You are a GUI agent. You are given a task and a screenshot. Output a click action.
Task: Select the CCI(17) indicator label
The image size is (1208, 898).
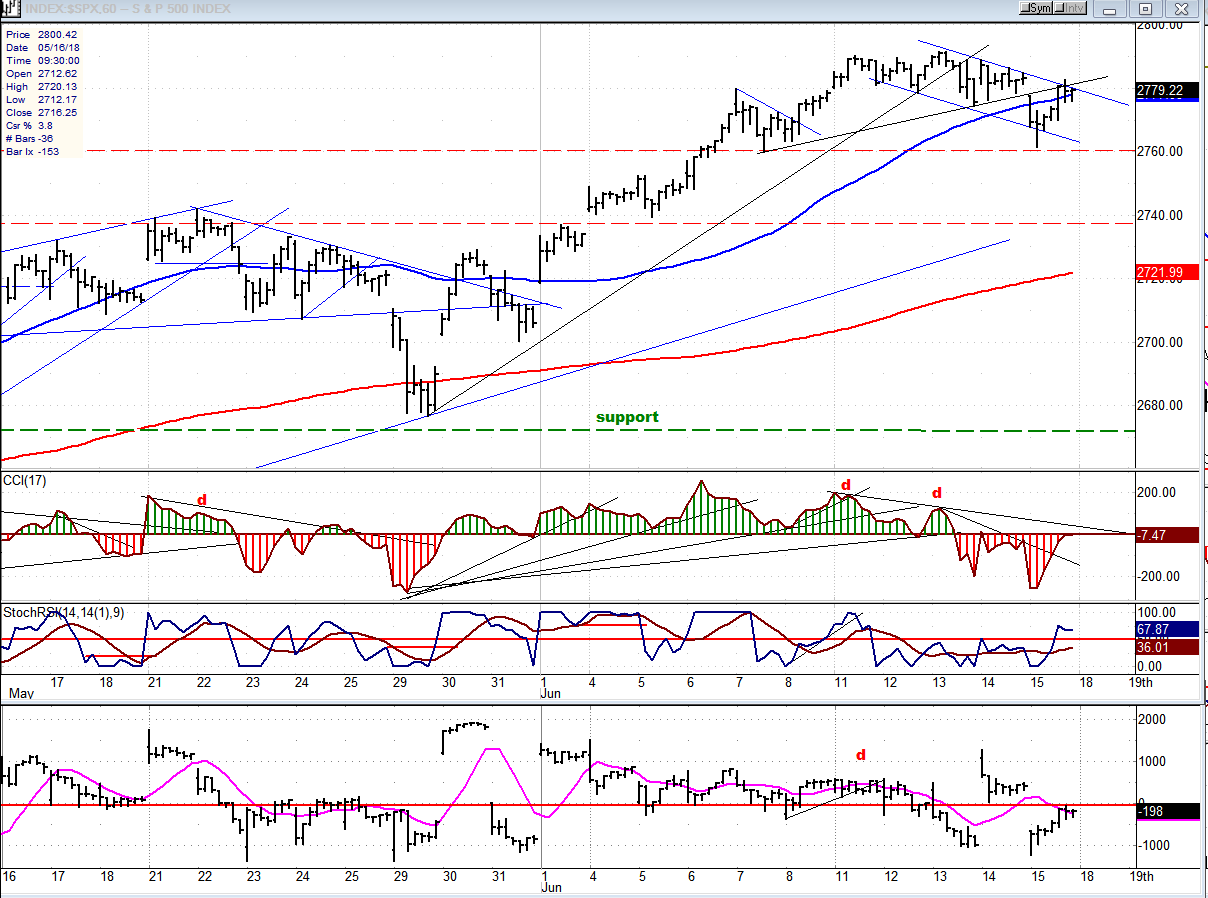click(x=25, y=481)
